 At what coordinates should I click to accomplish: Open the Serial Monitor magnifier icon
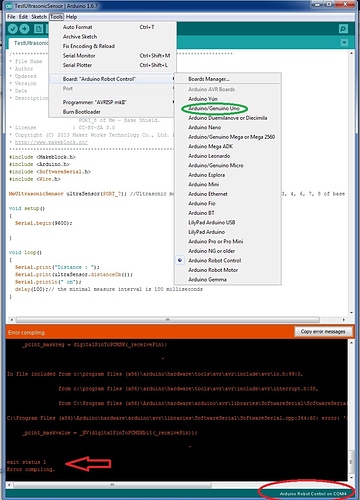(343, 29)
